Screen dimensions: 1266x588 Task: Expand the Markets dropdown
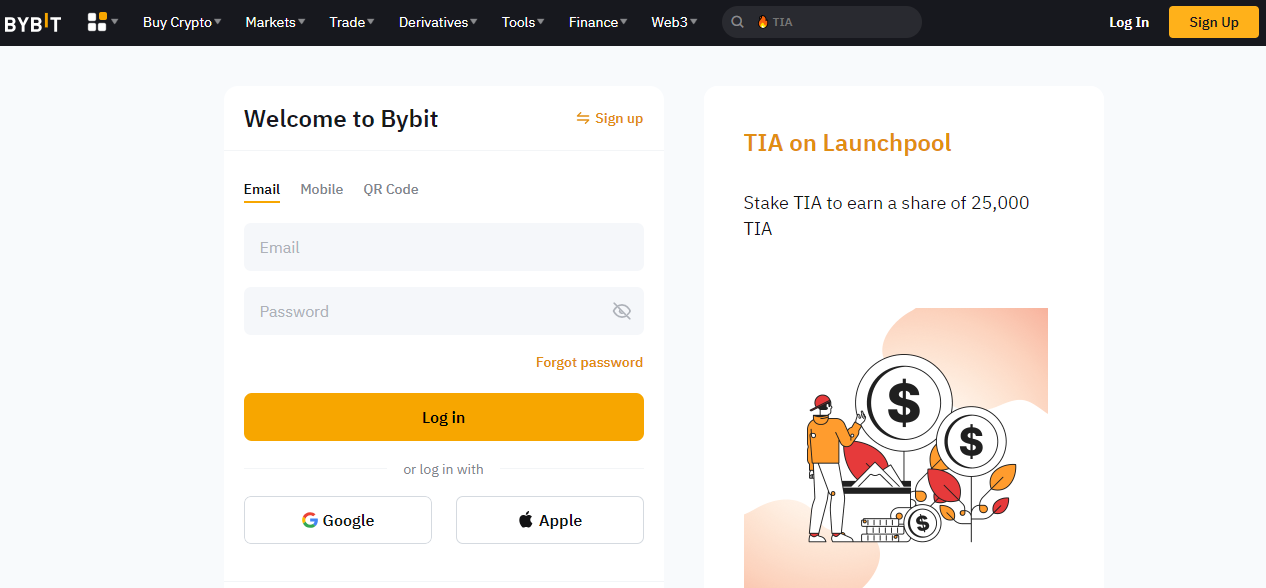coord(275,22)
